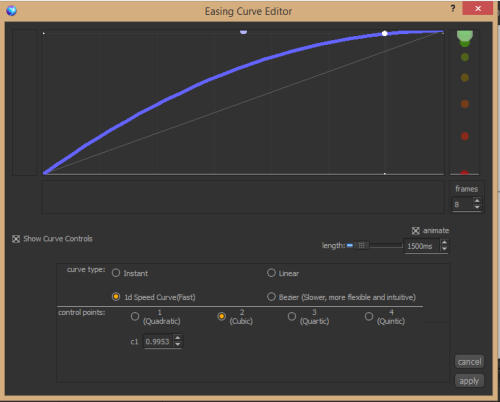Choose the Linear curve type
500x402 pixels.
click(x=271, y=273)
